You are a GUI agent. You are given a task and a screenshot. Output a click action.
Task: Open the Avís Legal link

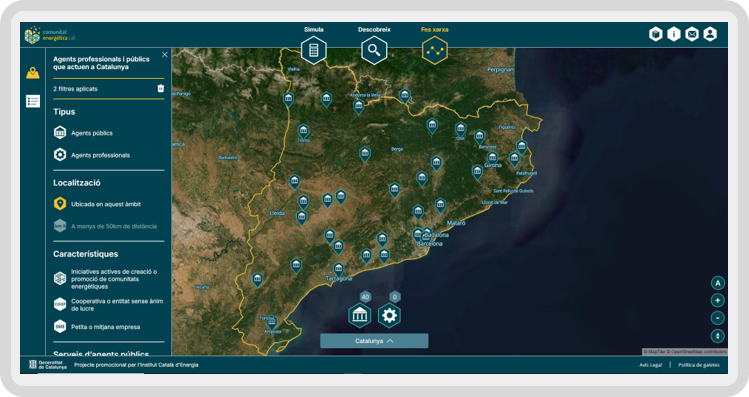(651, 365)
